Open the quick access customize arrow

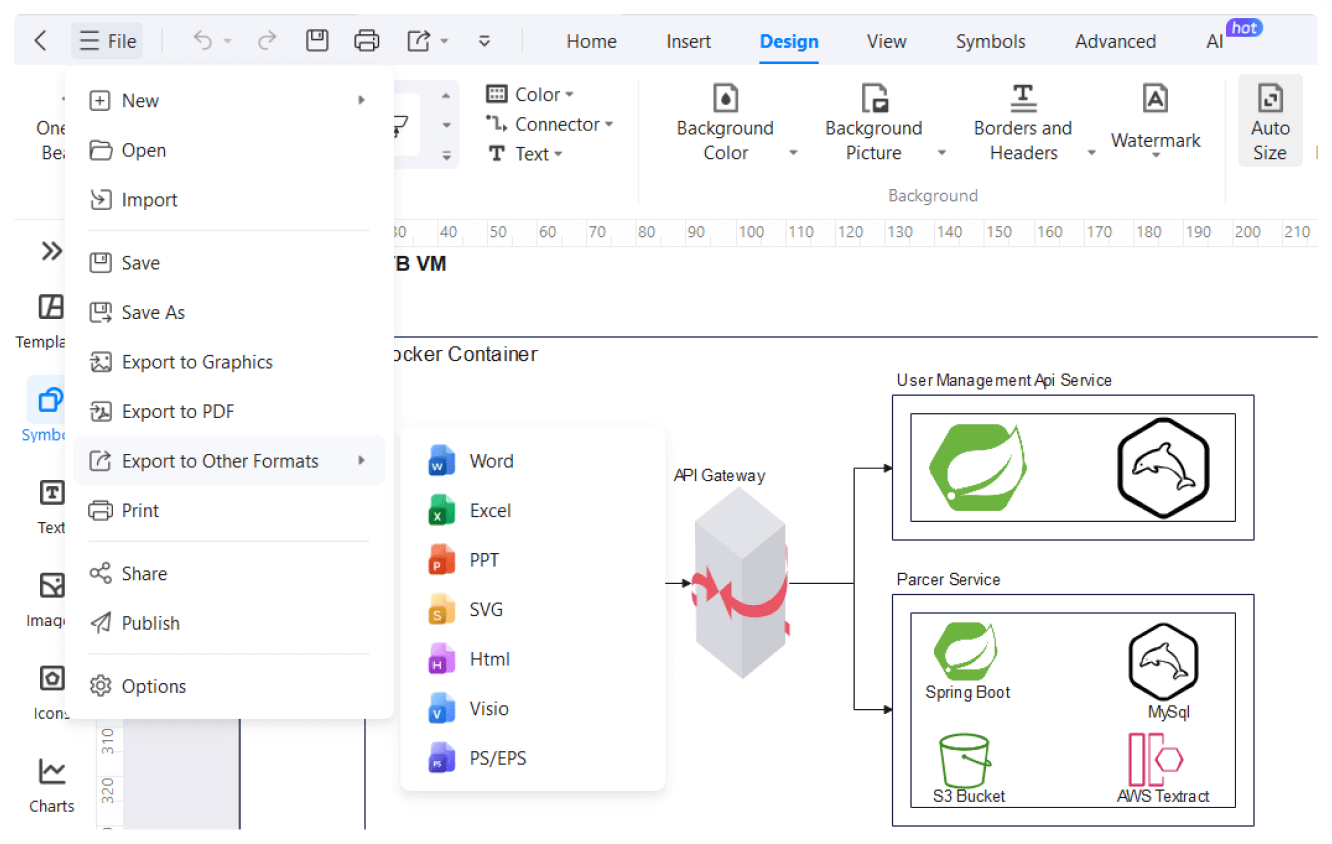point(484,41)
